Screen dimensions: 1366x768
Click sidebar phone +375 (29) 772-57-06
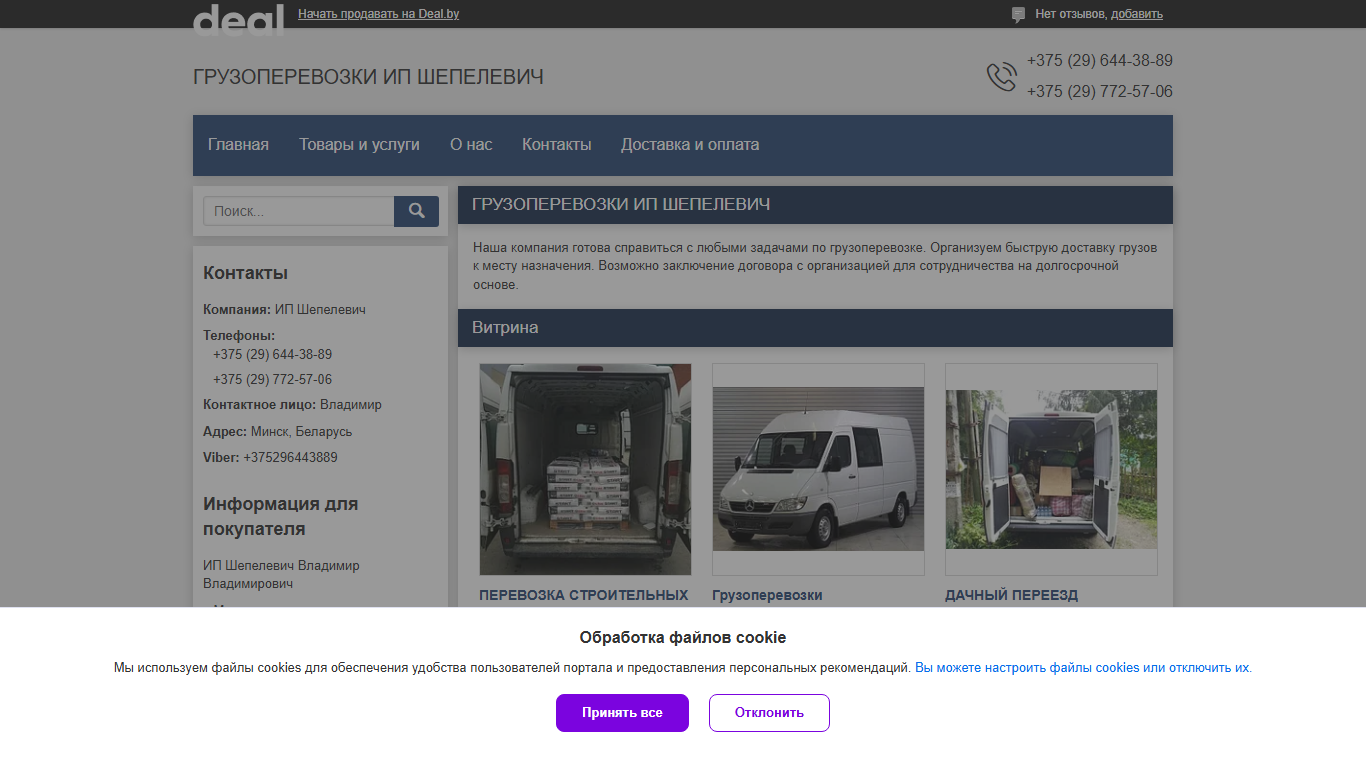(x=272, y=379)
